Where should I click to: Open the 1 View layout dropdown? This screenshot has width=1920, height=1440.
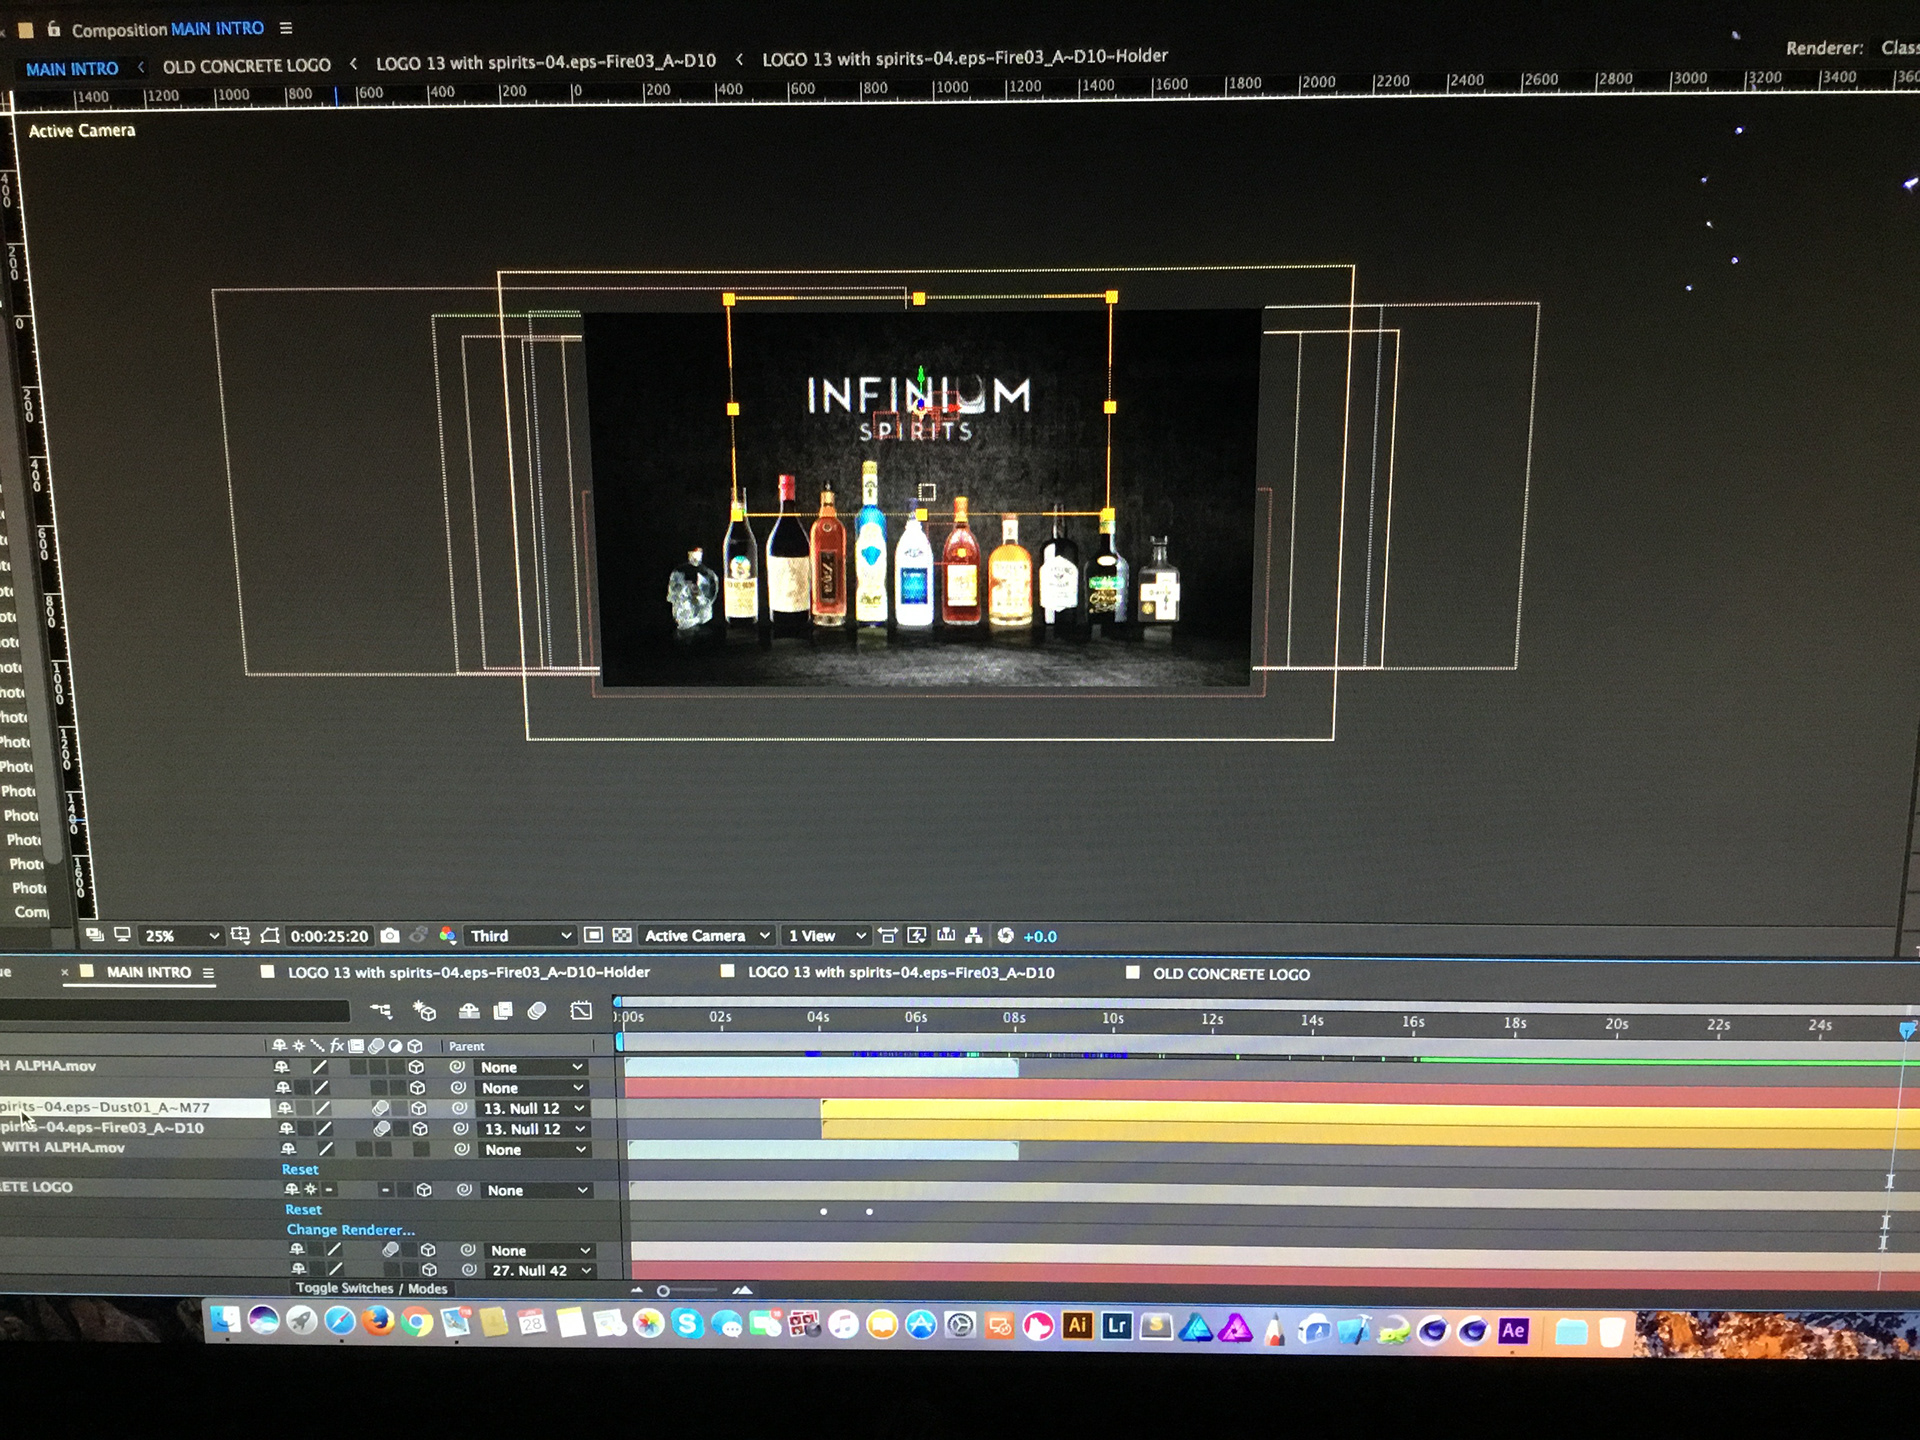pyautogui.click(x=826, y=936)
